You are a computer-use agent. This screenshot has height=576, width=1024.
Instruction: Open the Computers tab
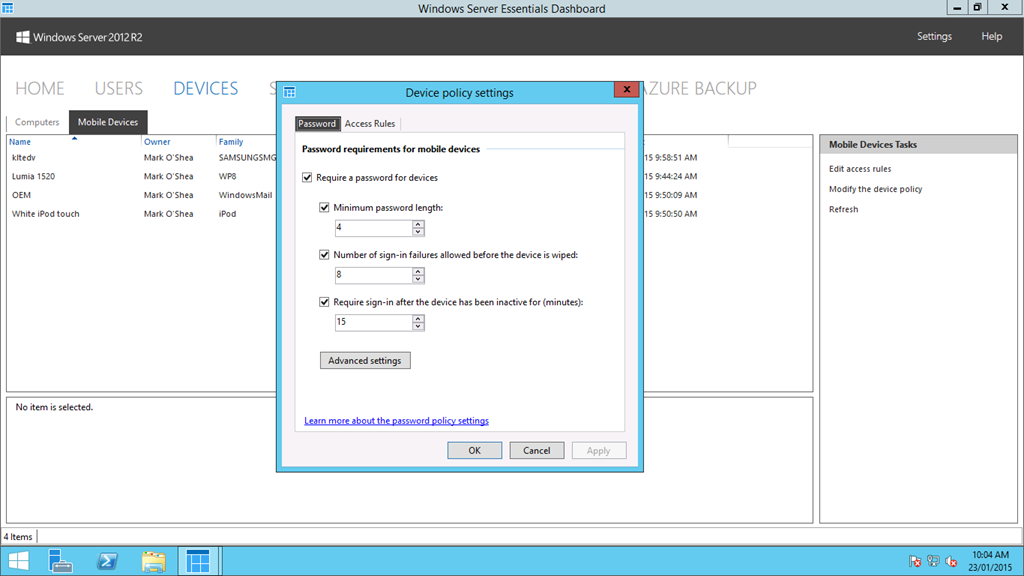point(37,122)
